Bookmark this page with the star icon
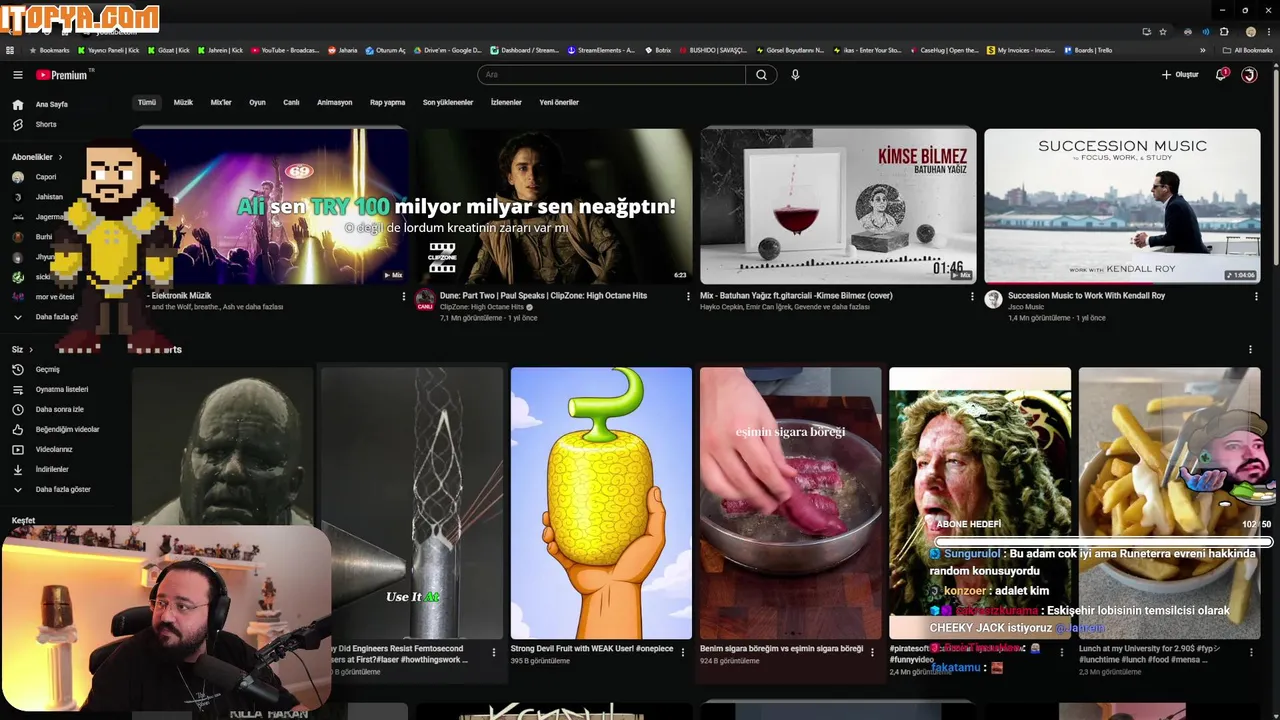 point(1163,32)
